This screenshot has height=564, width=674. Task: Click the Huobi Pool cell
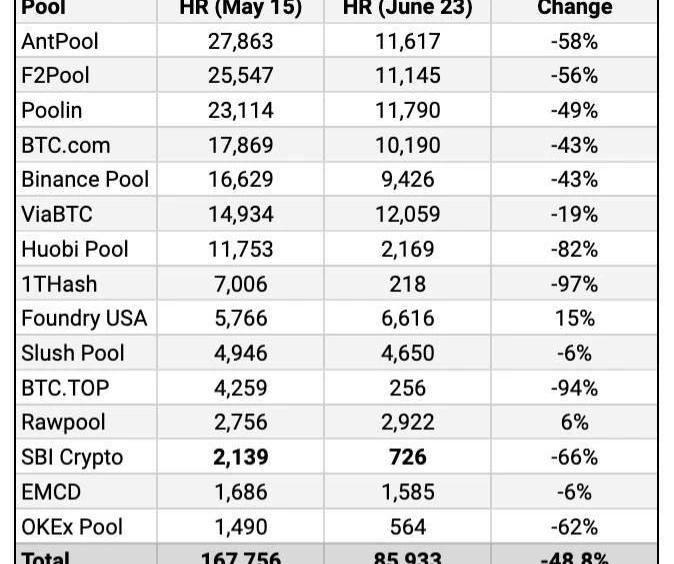[x=75, y=249]
